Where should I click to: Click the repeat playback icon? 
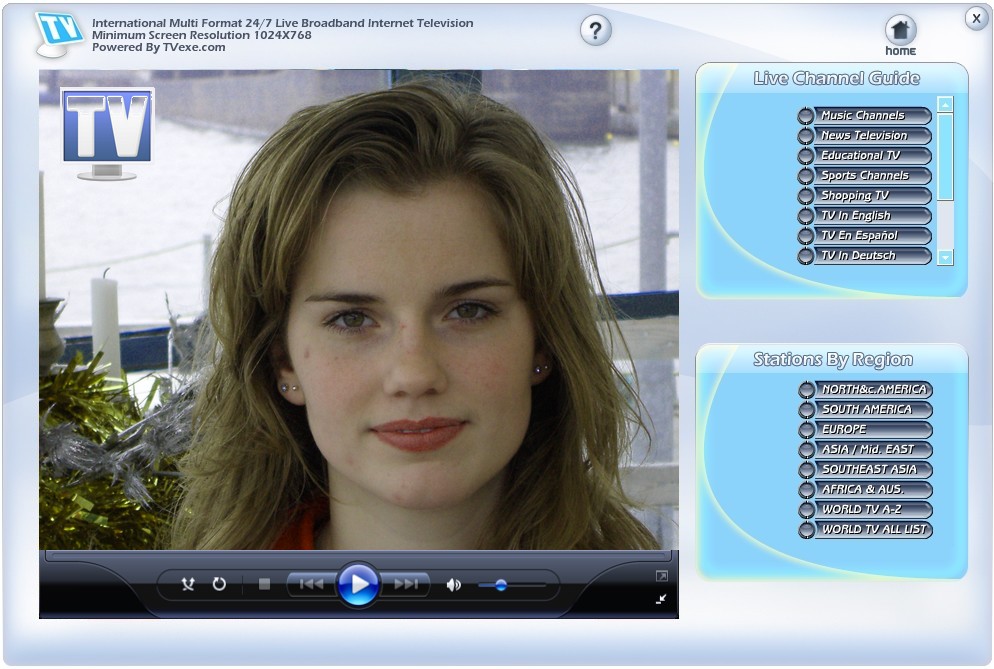(219, 585)
